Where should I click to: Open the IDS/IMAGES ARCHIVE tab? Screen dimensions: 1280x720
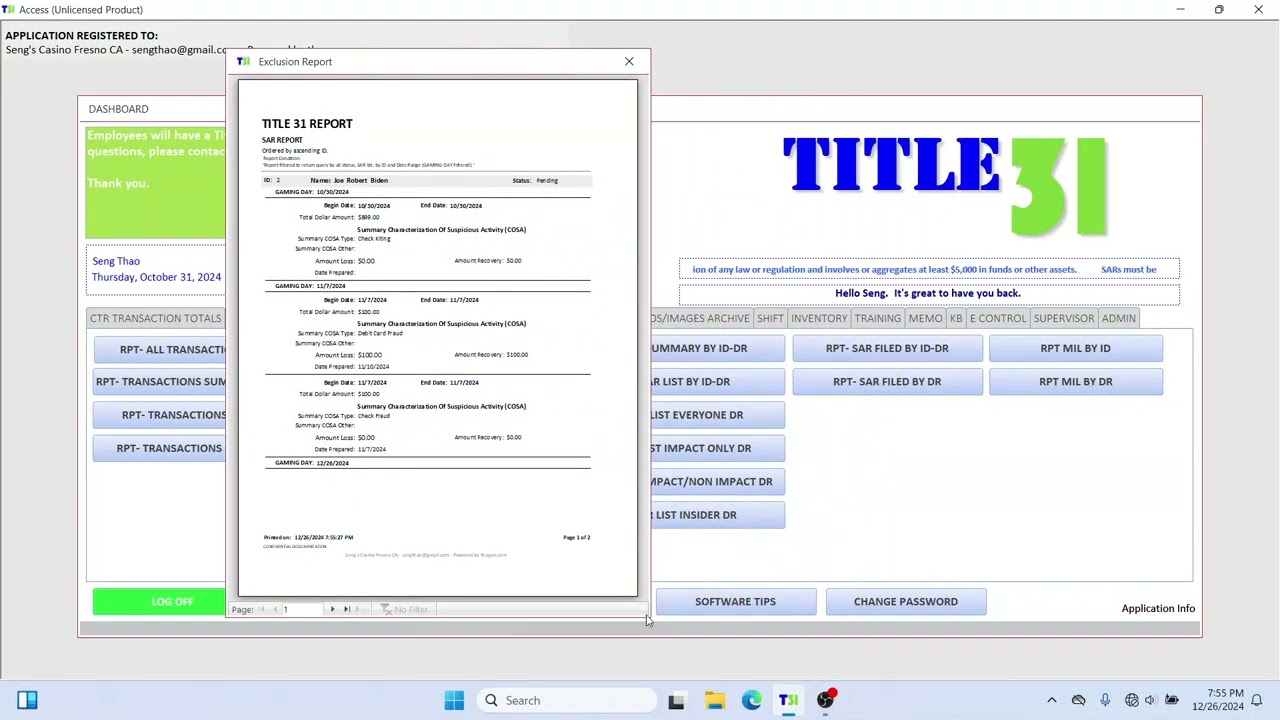click(x=700, y=318)
